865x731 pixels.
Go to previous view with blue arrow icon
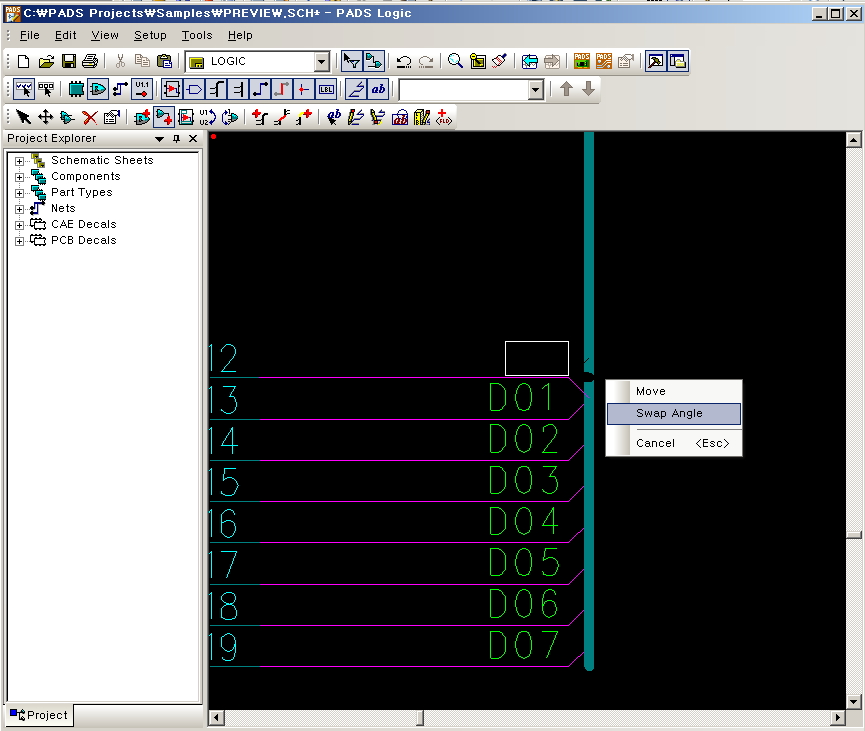click(530, 61)
